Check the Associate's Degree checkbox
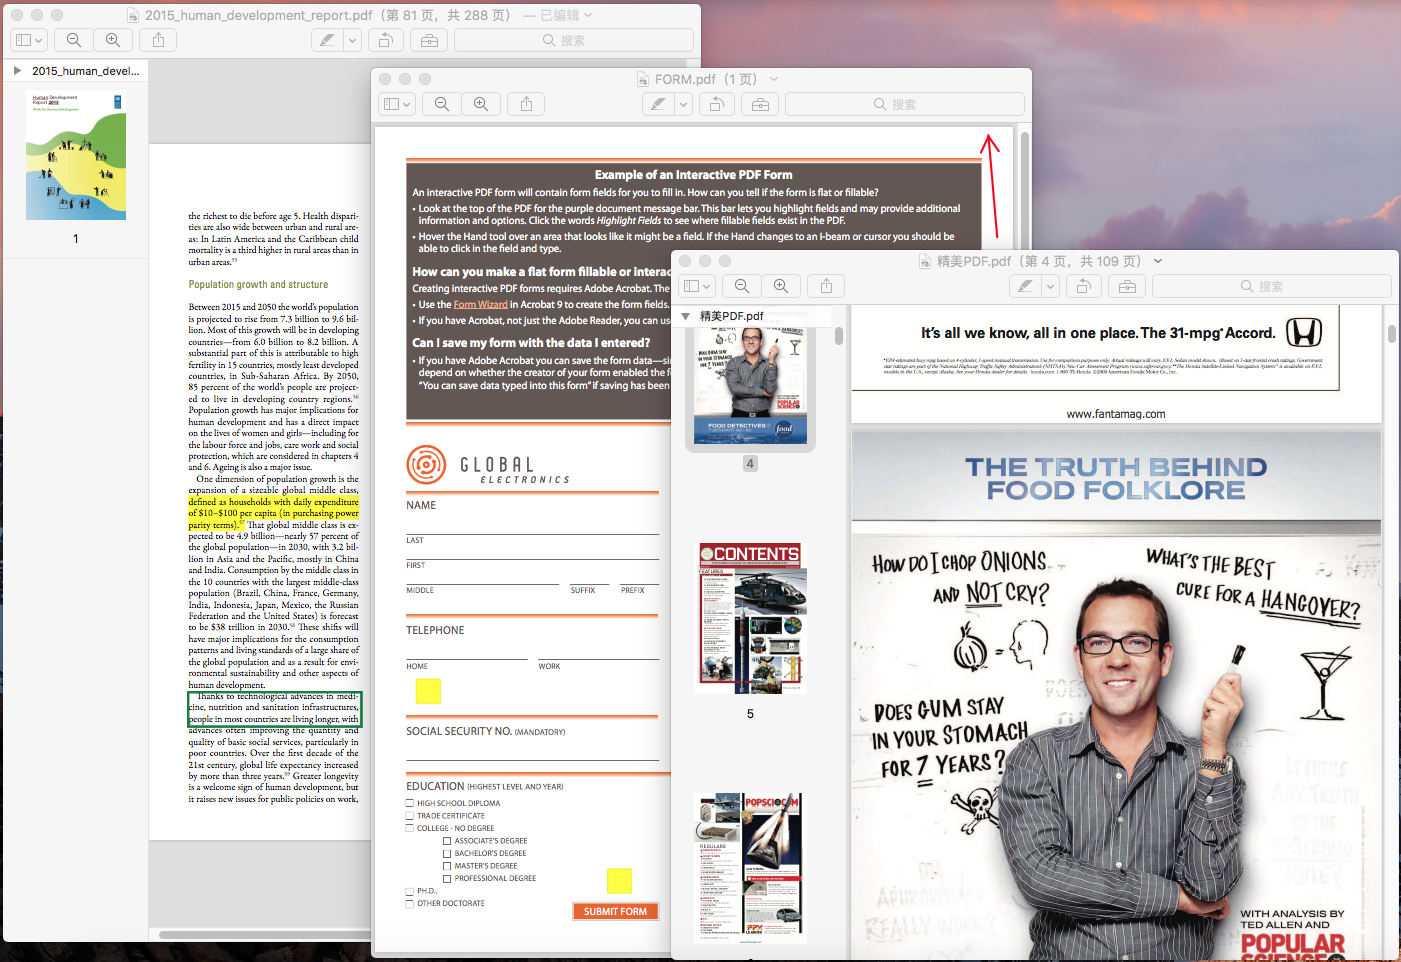Viewport: 1401px width, 962px height. tap(447, 841)
